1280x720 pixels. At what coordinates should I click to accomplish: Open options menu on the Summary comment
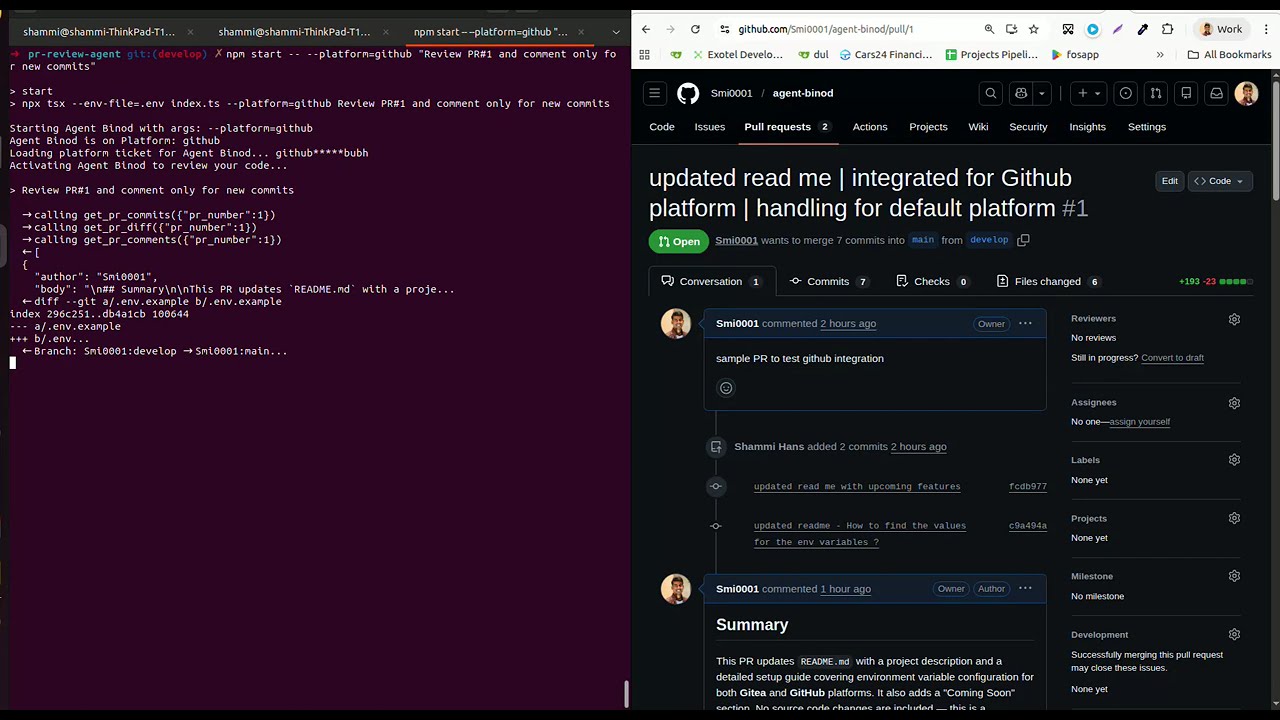[1025, 588]
